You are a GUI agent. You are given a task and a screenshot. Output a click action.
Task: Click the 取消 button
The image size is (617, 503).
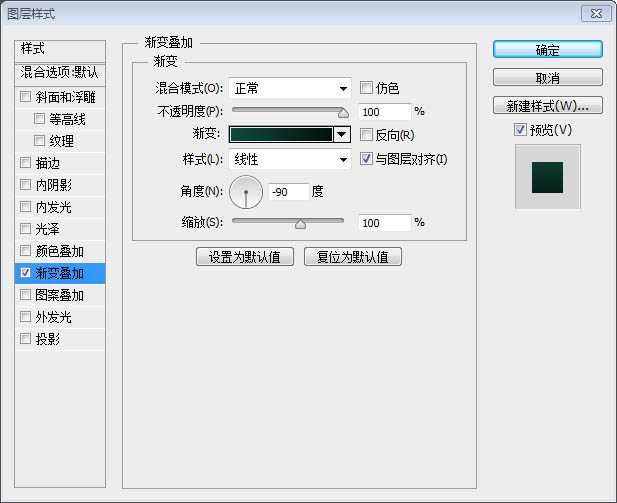547,77
